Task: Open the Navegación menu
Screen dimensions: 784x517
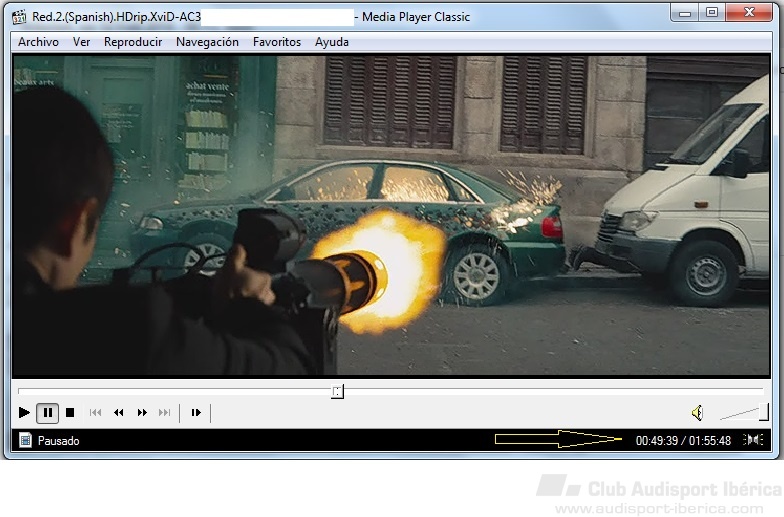Action: coord(208,42)
